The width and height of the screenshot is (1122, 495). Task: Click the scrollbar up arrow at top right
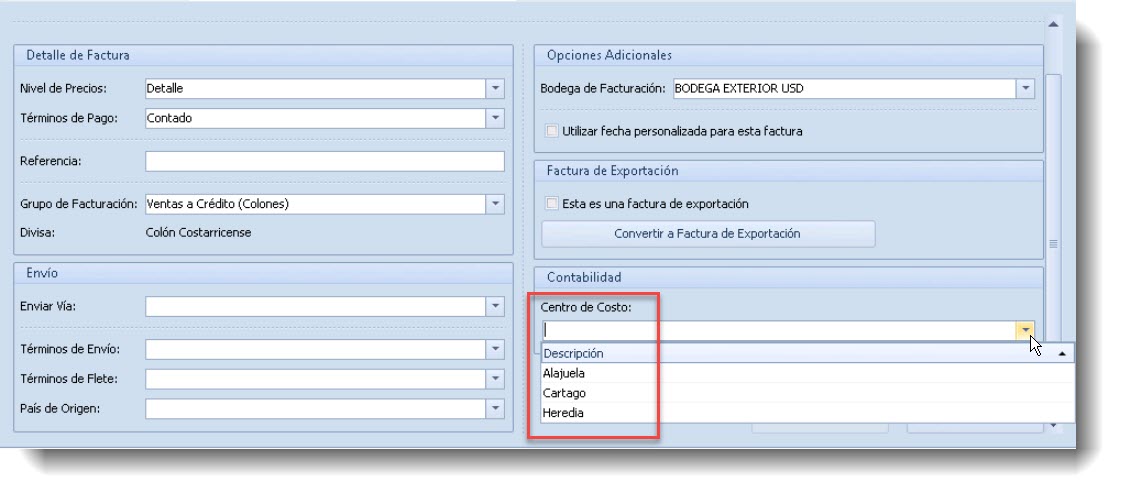point(1053,24)
